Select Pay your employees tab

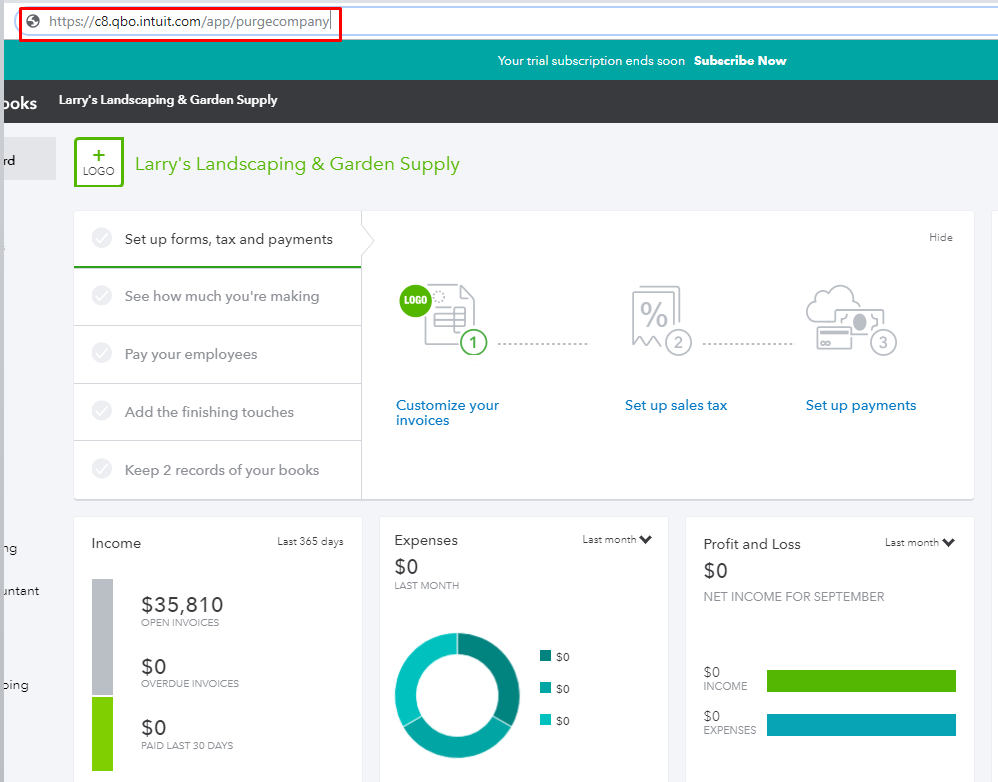218,354
